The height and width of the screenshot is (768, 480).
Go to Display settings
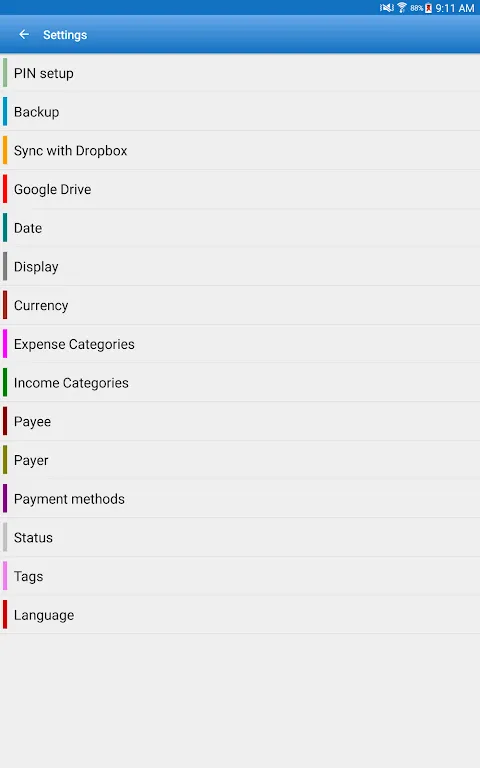[240, 266]
